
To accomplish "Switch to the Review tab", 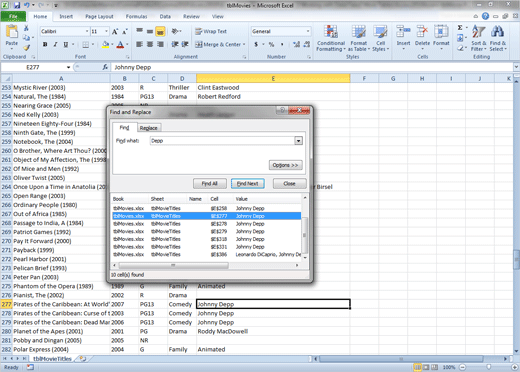I will 191,16.
